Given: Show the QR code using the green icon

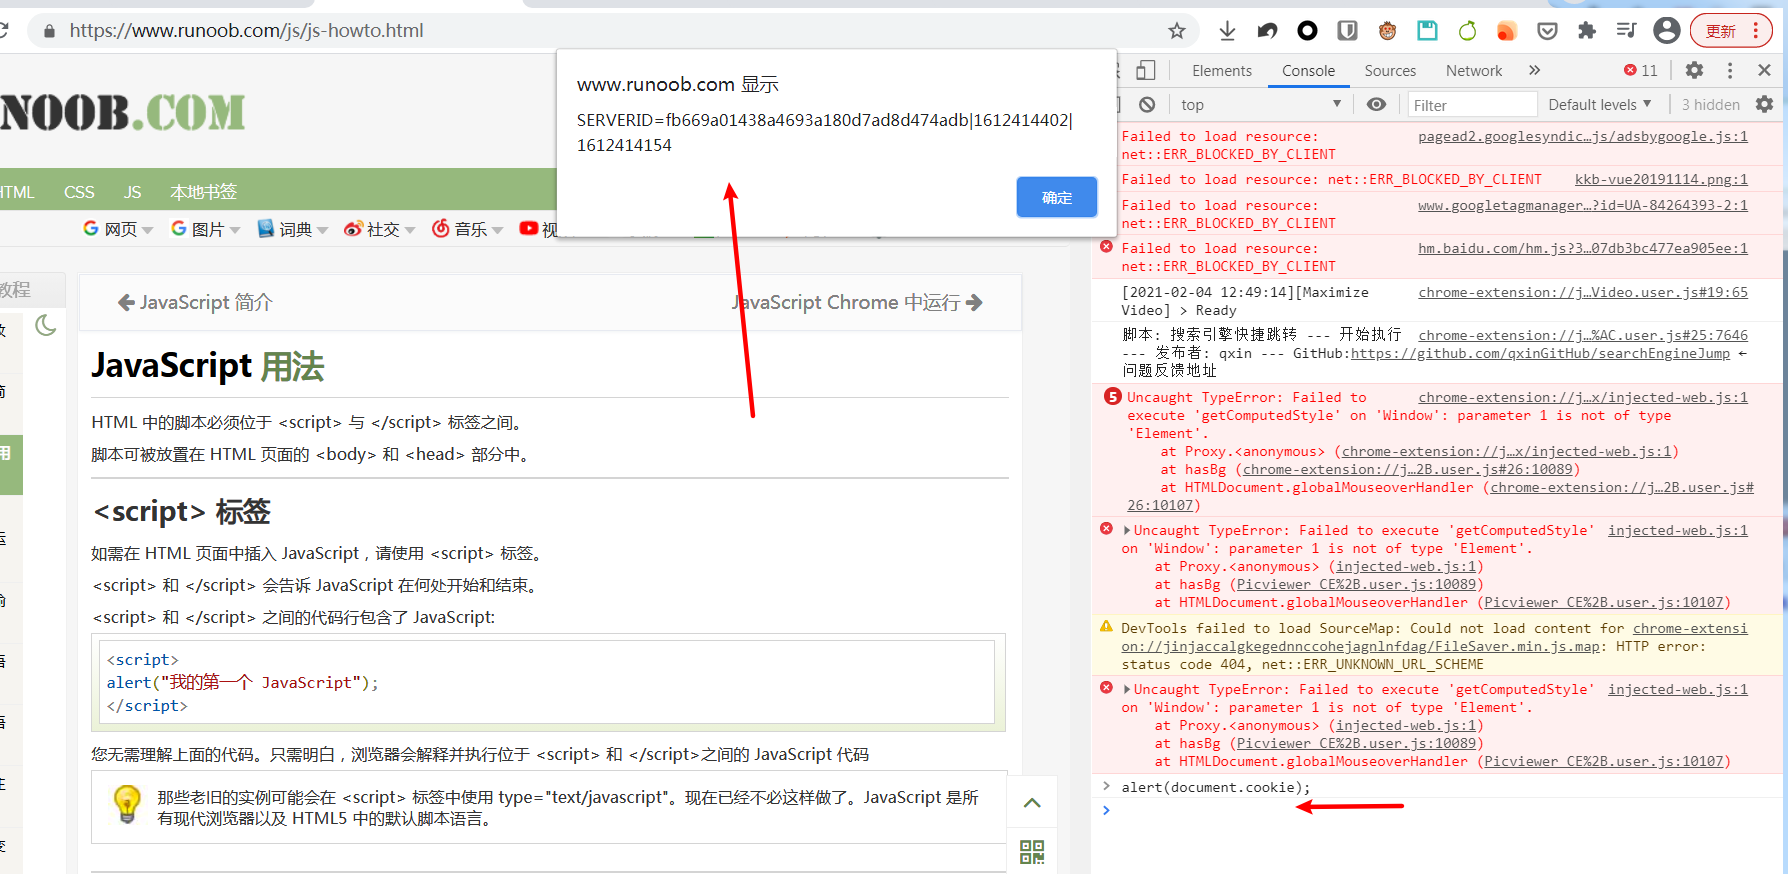Looking at the screenshot, I should pos(1032,851).
